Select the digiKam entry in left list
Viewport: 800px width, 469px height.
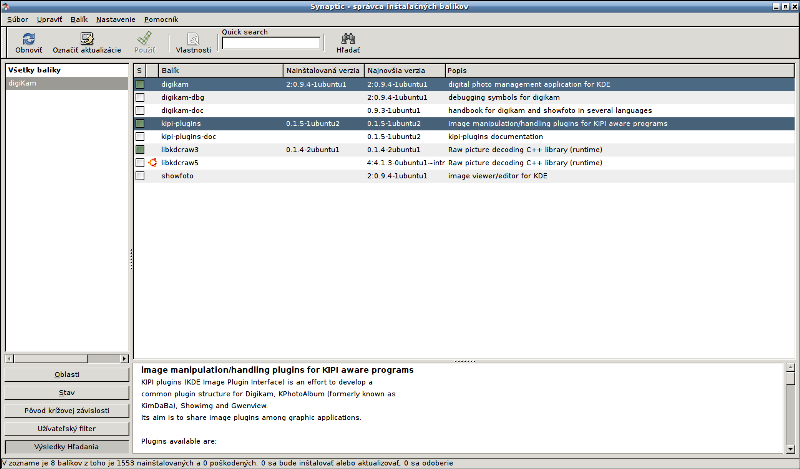point(67,83)
